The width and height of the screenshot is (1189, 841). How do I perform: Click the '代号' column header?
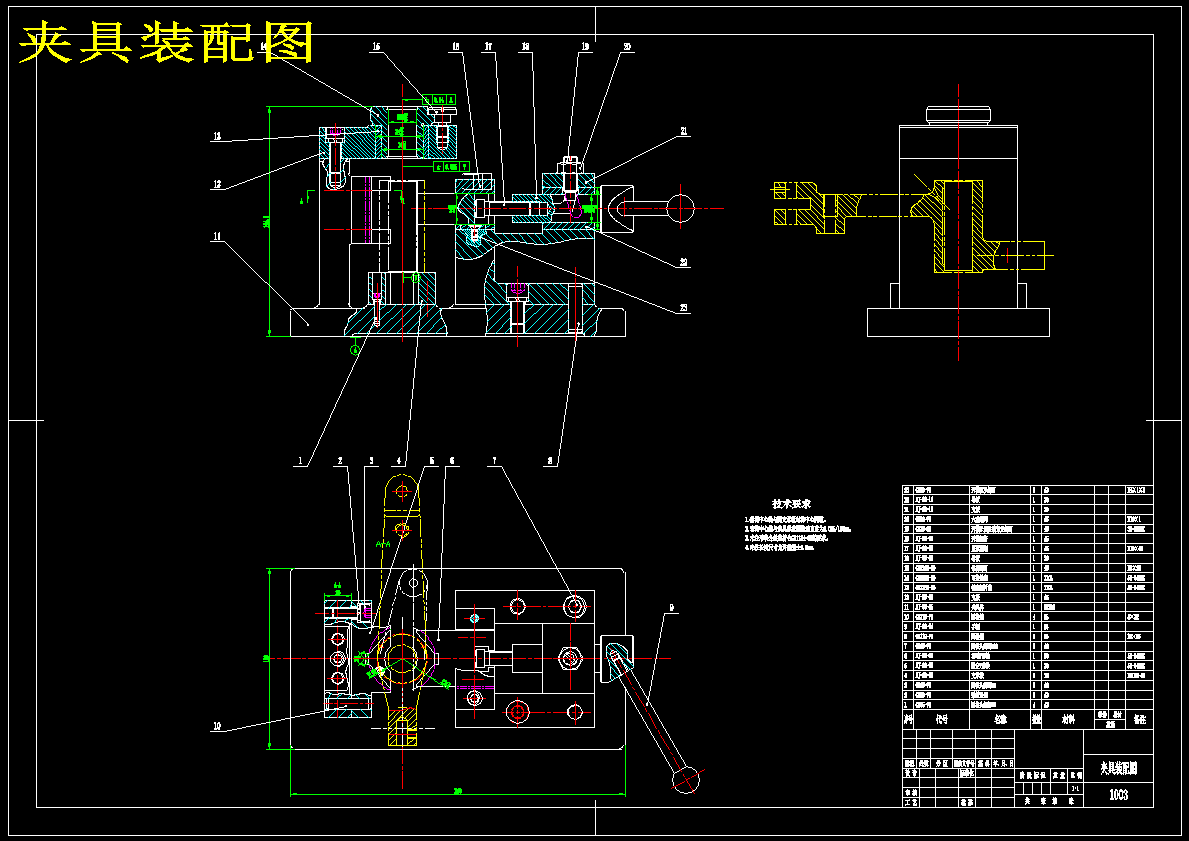tap(942, 719)
